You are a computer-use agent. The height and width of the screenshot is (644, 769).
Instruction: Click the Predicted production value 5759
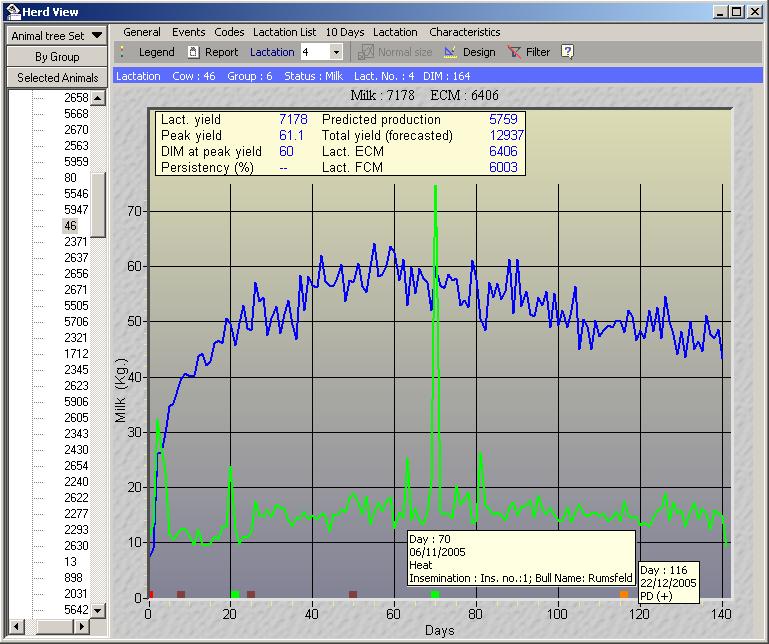click(x=503, y=119)
